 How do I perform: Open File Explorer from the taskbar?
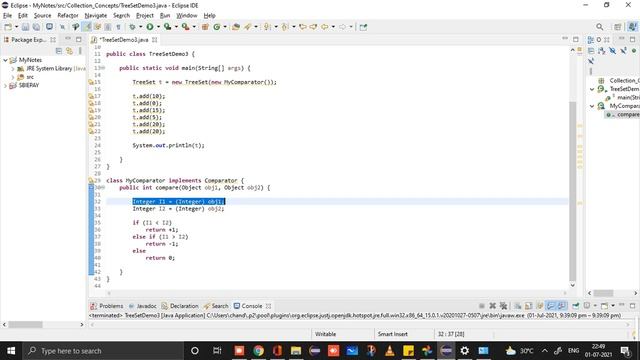pyautogui.click(x=296, y=351)
